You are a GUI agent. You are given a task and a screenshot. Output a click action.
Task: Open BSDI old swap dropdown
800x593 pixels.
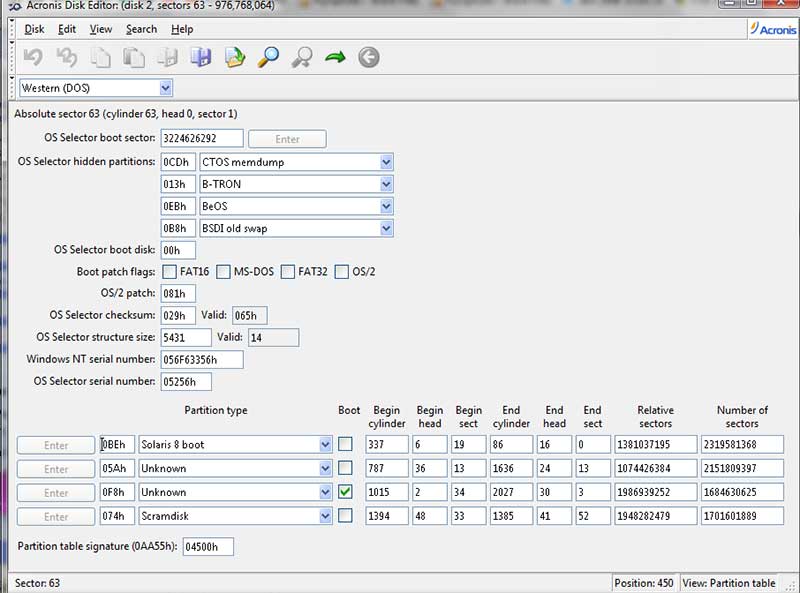pos(386,228)
